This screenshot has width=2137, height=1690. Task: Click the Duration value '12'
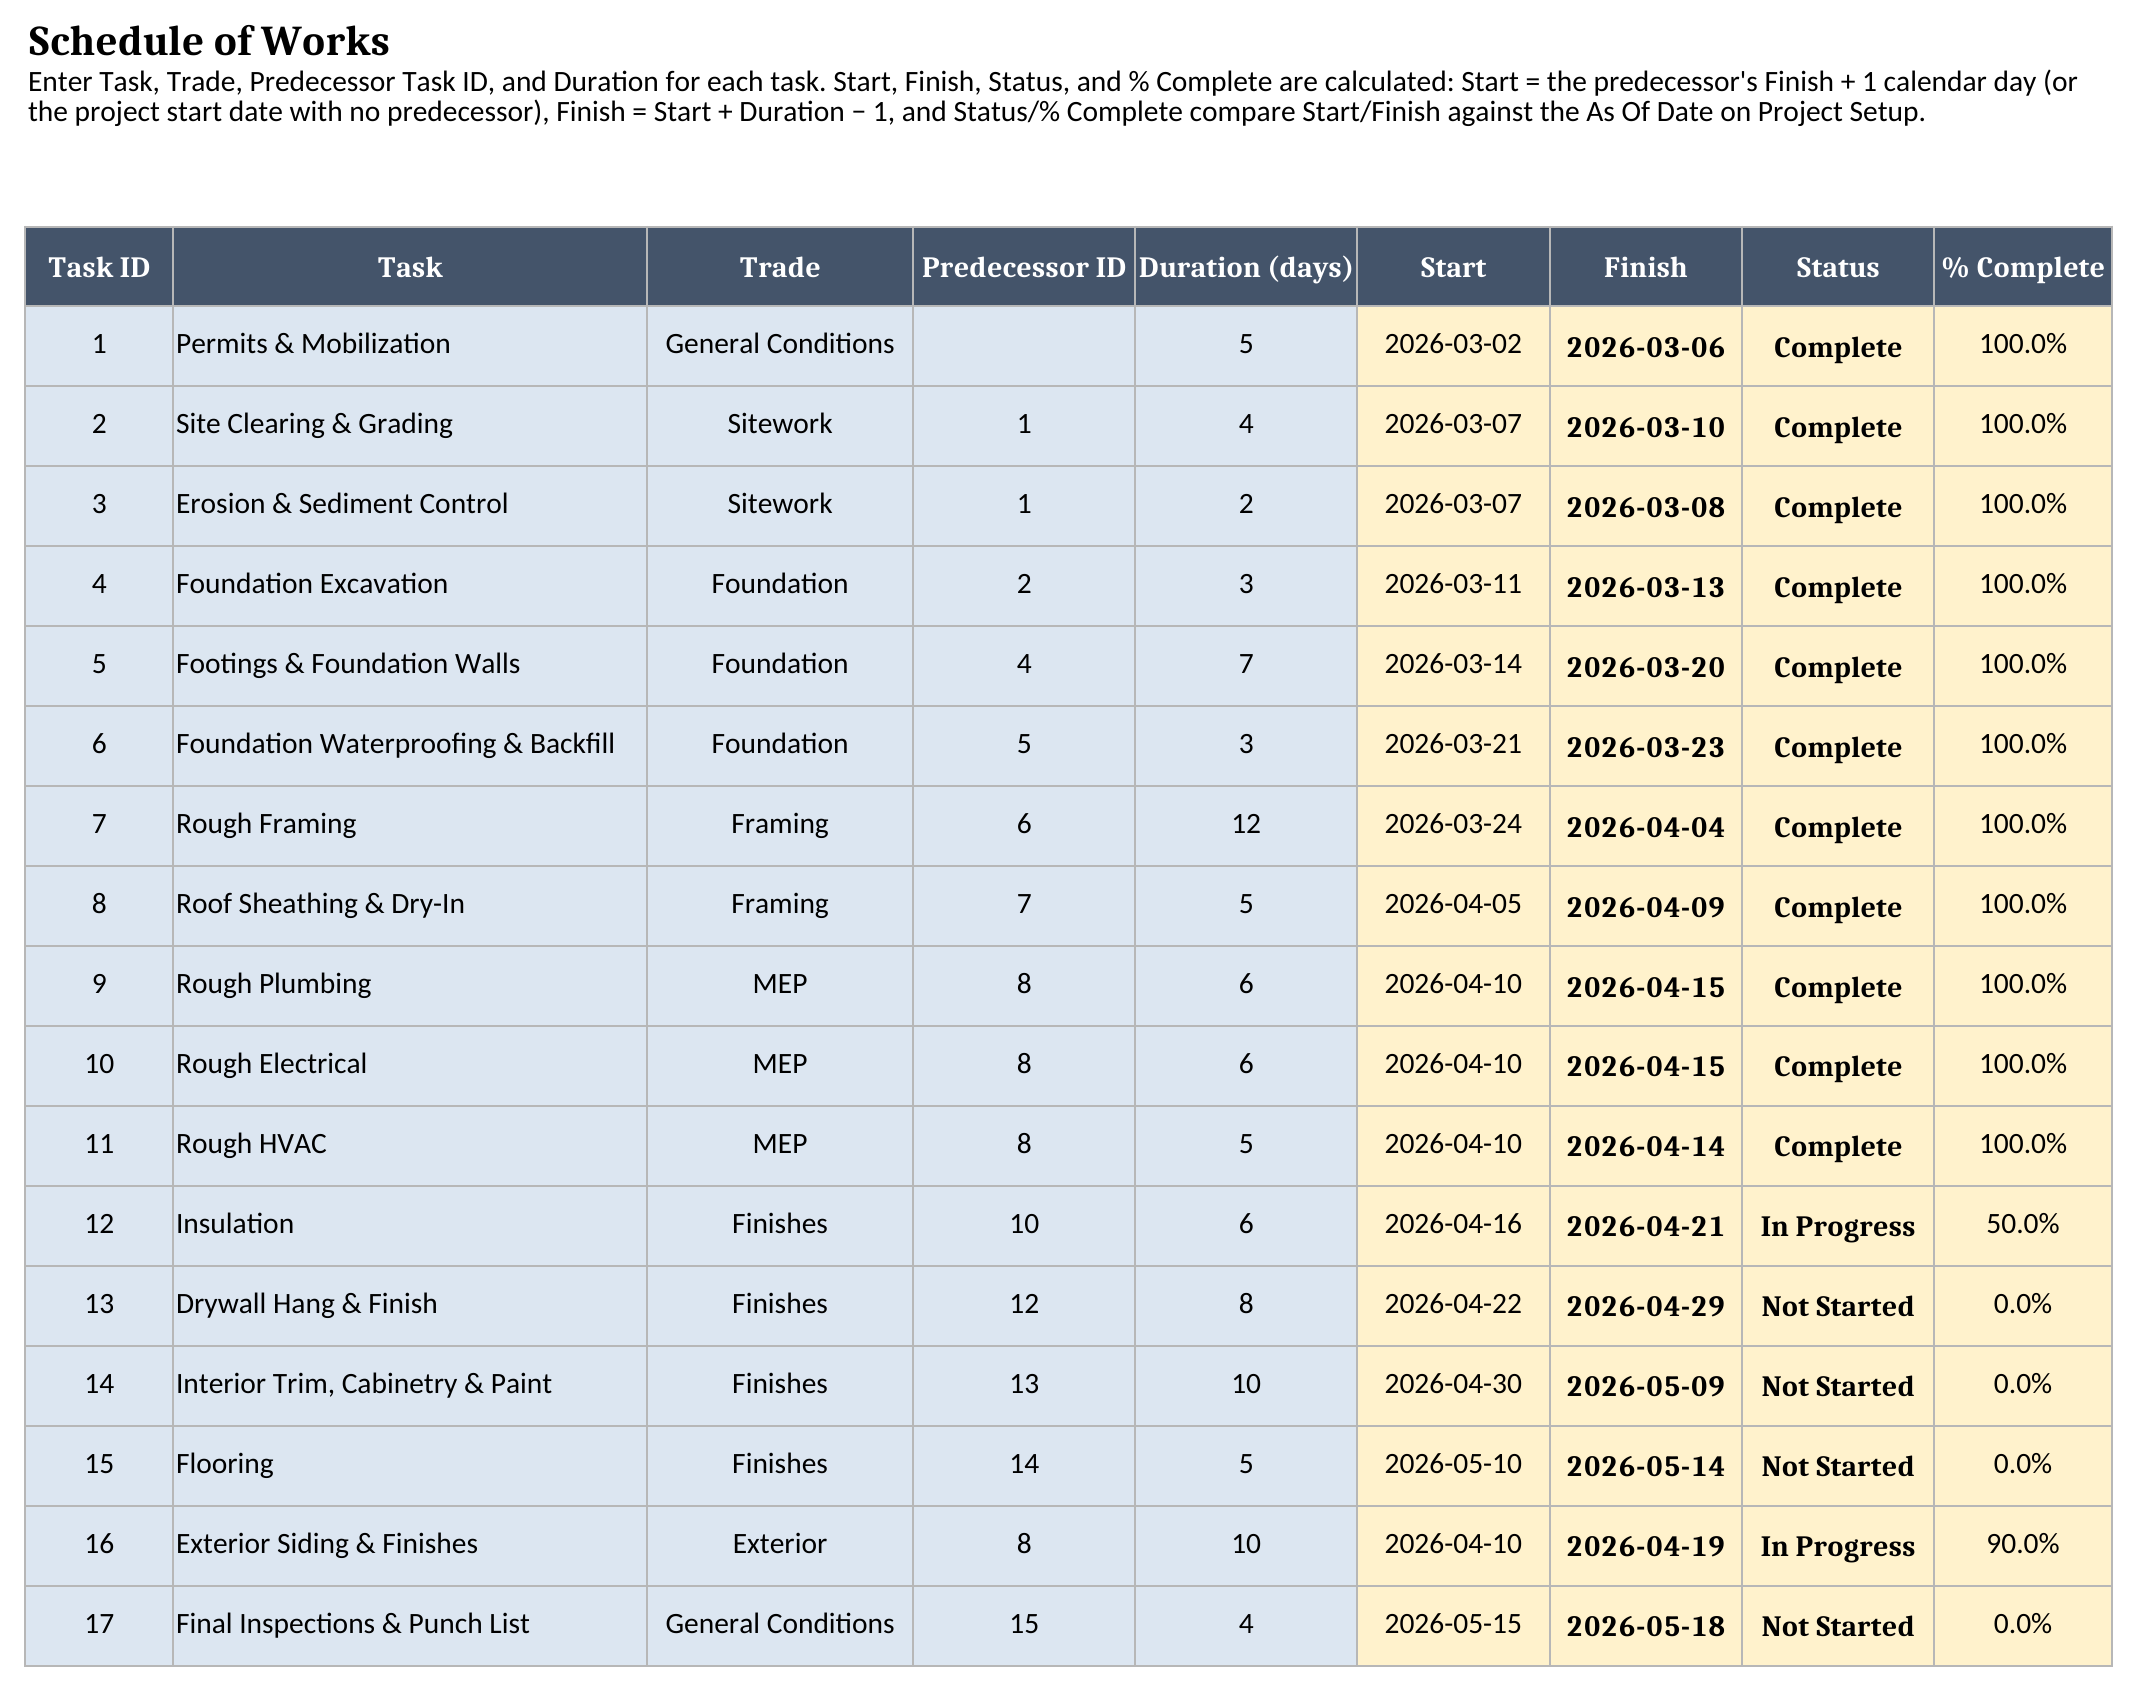tap(1246, 826)
